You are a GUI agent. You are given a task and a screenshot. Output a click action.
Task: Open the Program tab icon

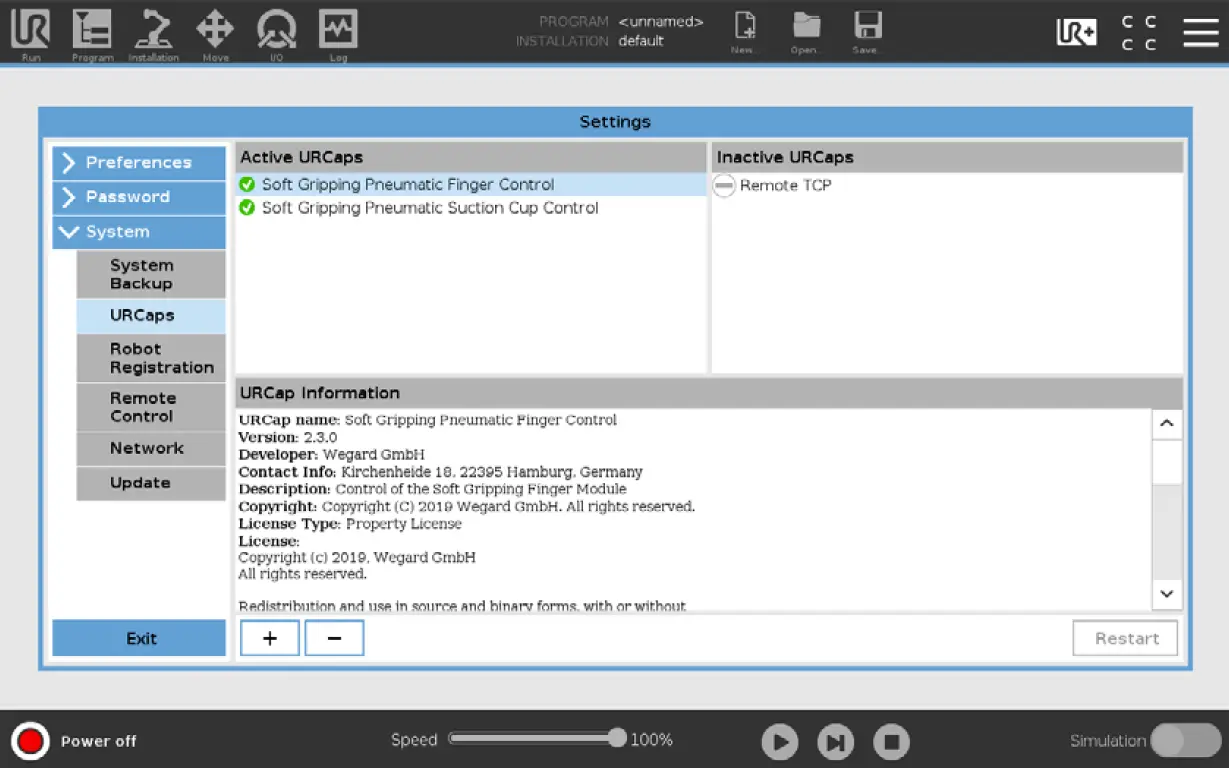click(92, 33)
